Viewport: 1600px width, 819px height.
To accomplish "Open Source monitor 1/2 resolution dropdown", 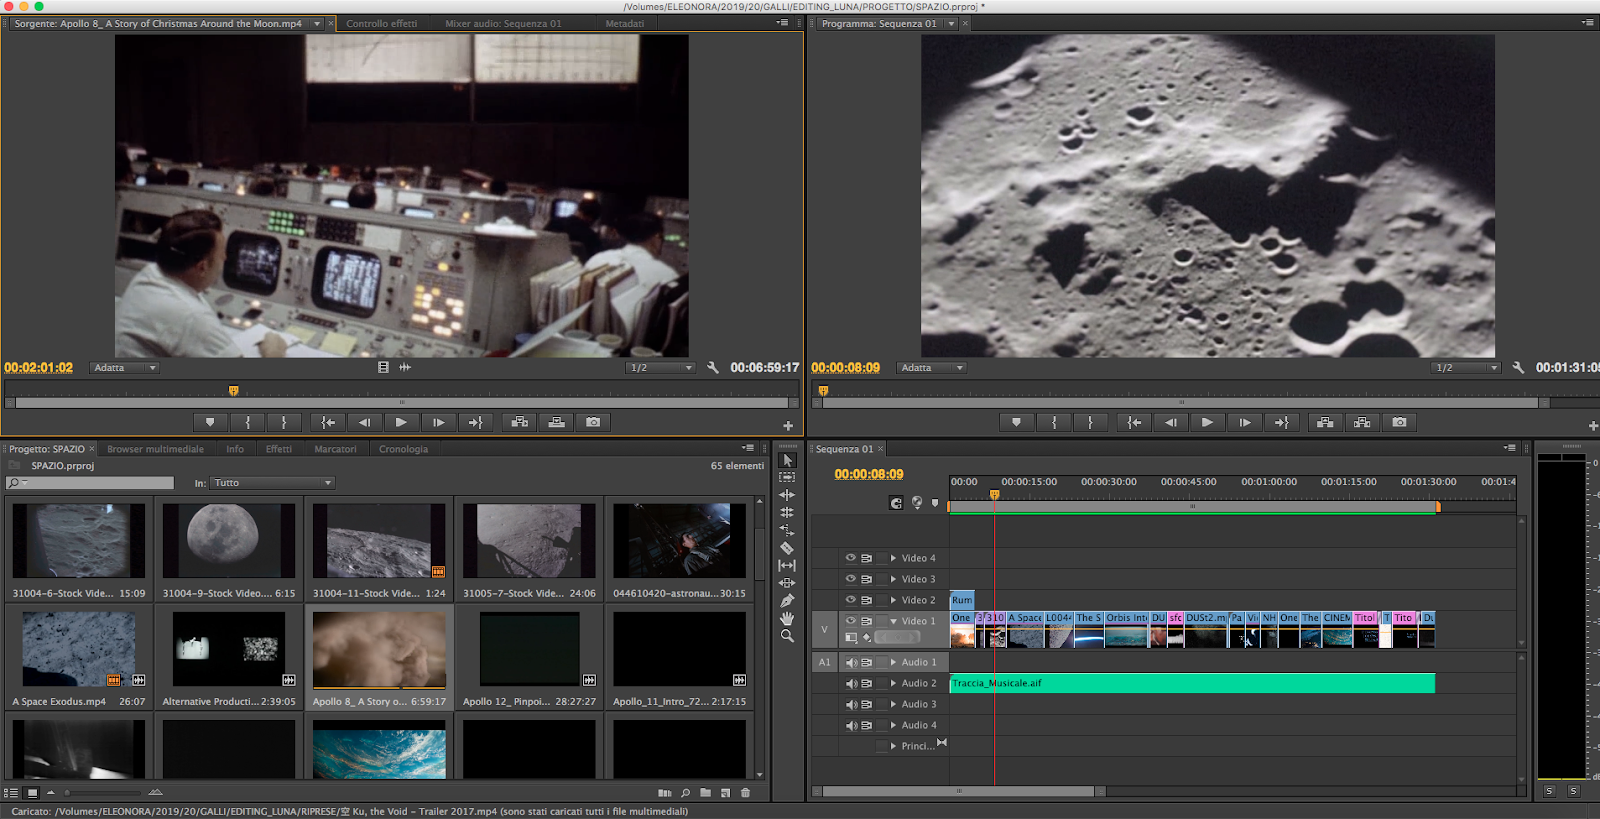I will (x=660, y=368).
